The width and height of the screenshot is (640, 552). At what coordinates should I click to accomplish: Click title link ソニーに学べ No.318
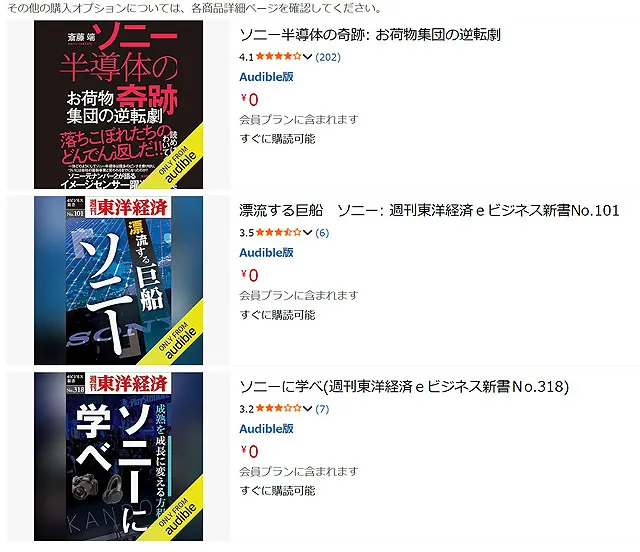tap(404, 387)
